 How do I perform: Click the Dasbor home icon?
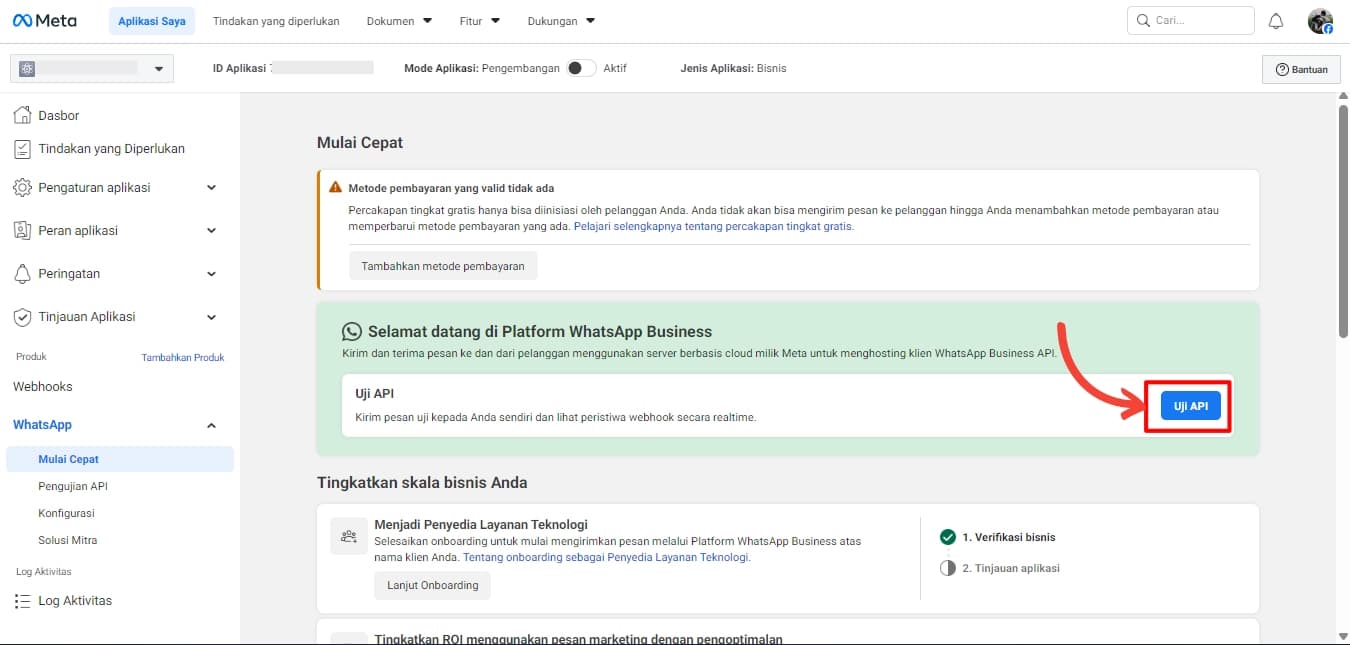coord(22,115)
